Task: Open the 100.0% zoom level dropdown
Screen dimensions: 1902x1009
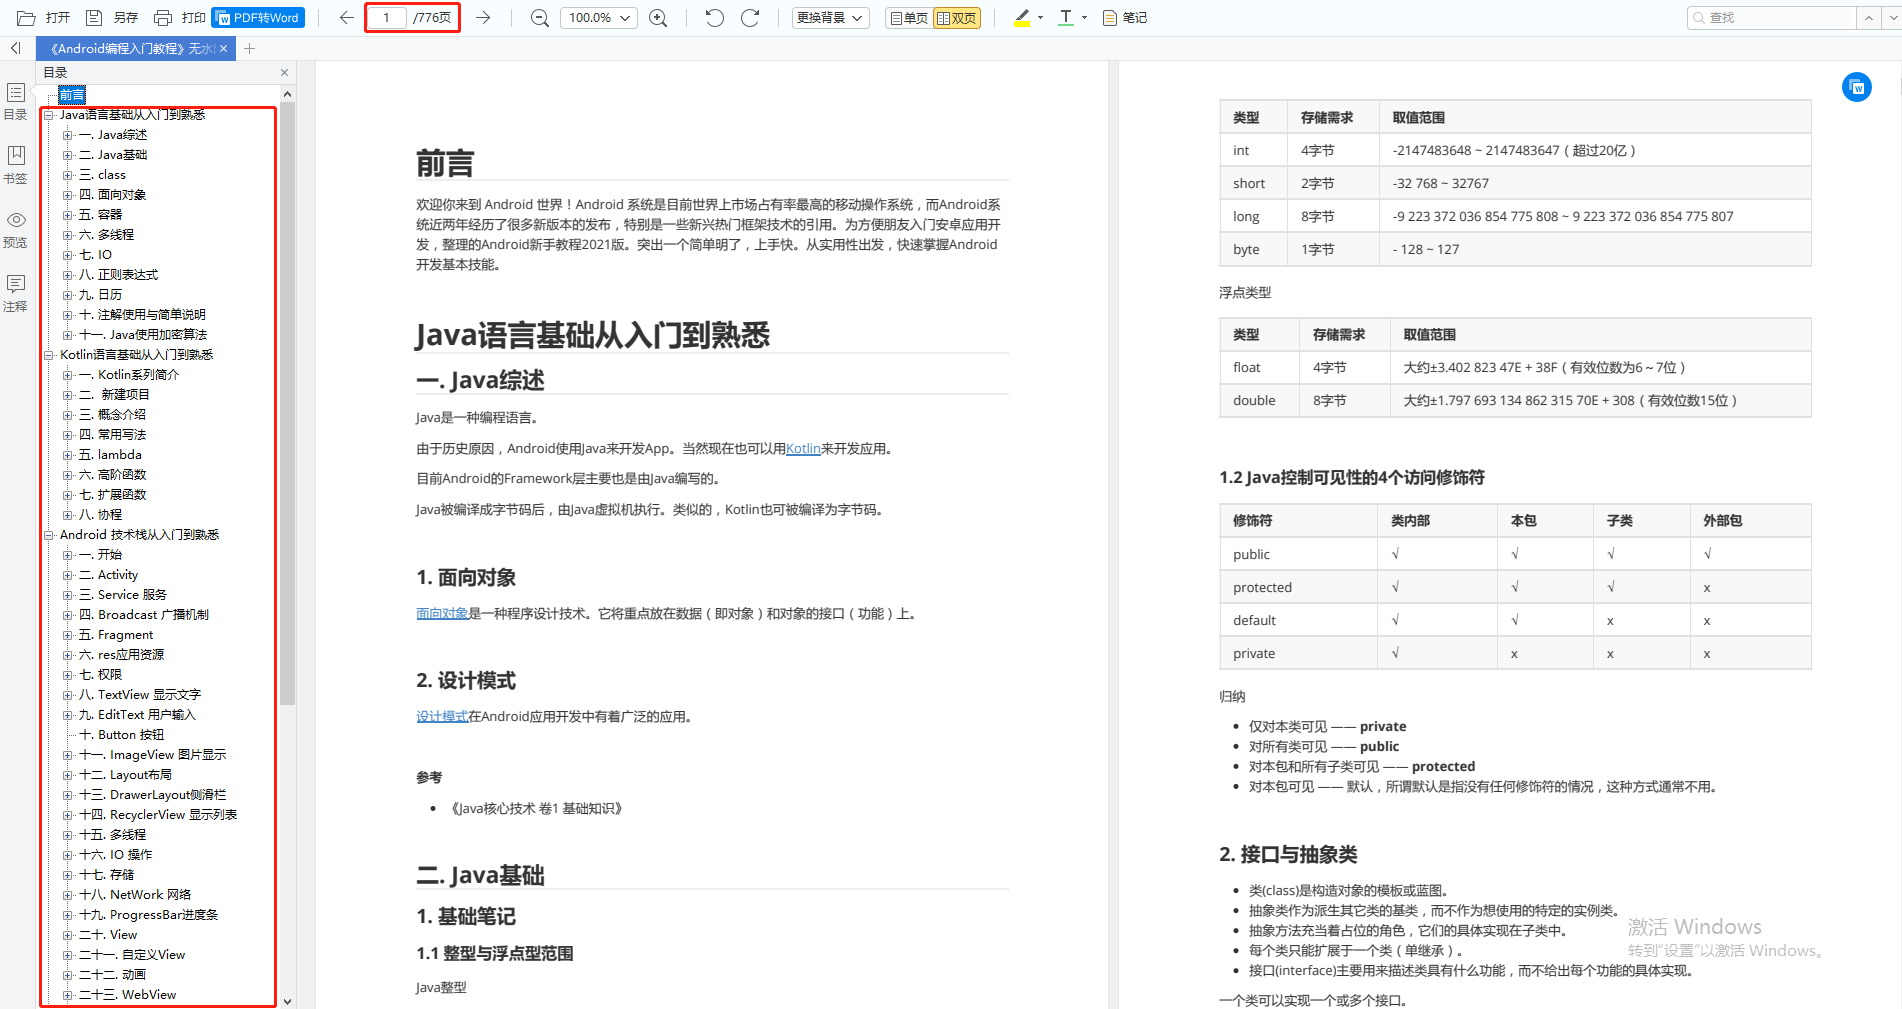Action: [x=599, y=18]
